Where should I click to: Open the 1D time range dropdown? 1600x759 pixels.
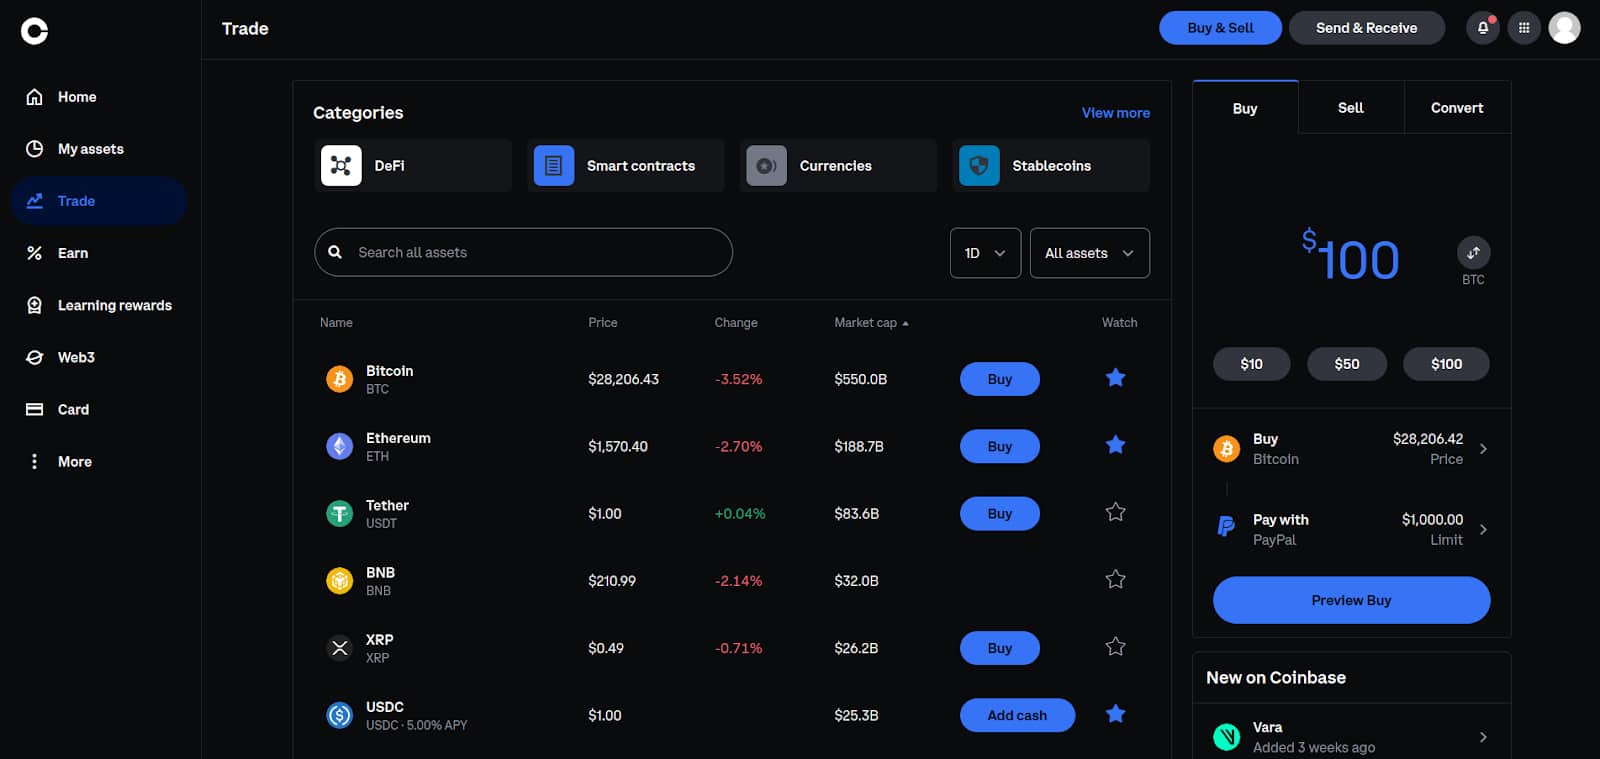click(985, 253)
